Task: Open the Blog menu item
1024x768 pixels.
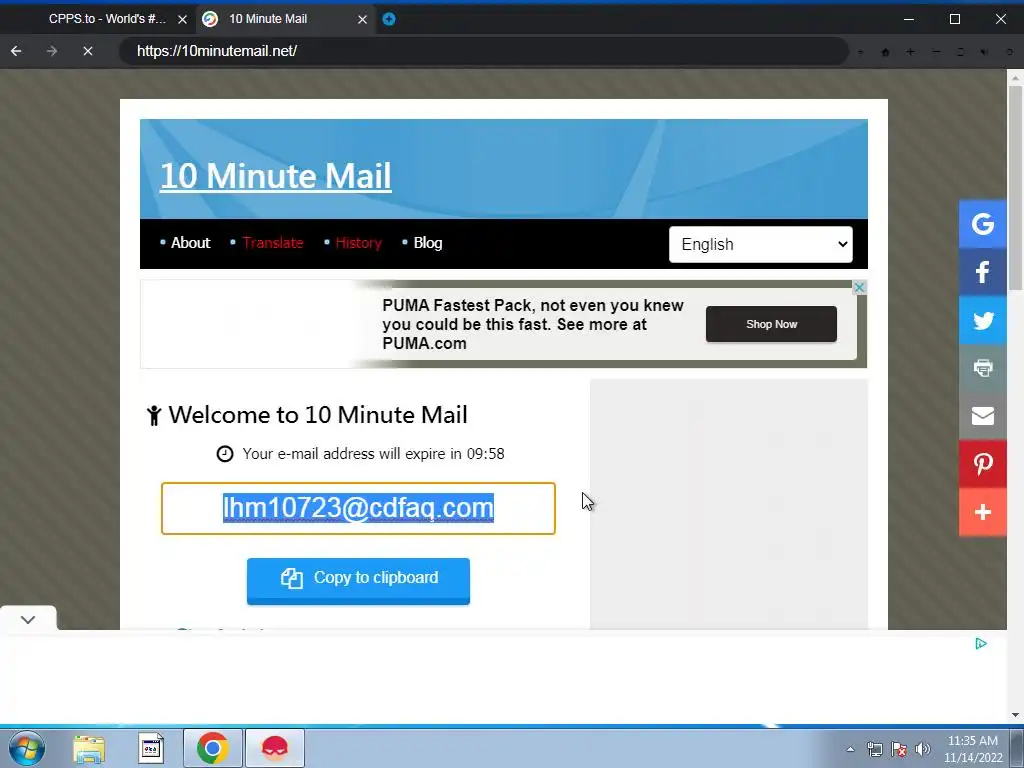Action: [x=428, y=243]
